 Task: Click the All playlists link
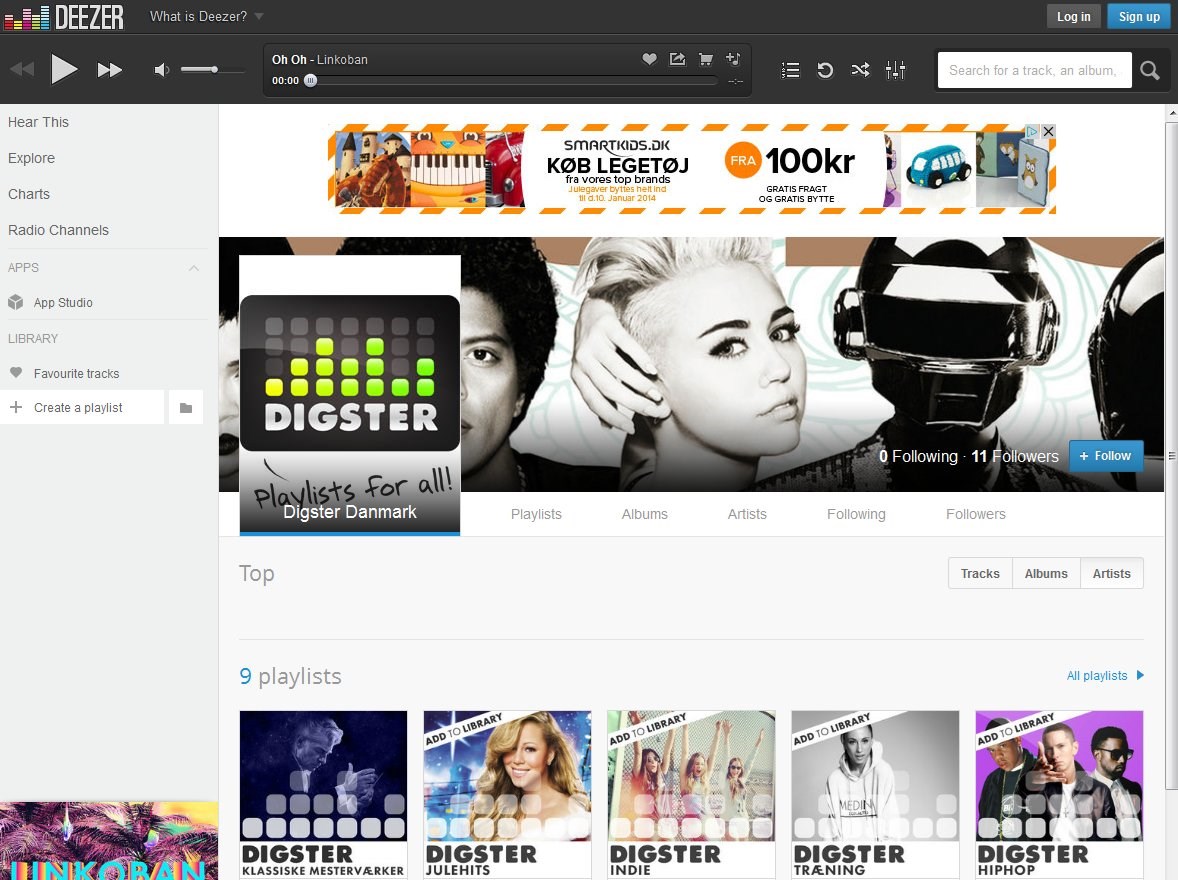(x=1105, y=676)
